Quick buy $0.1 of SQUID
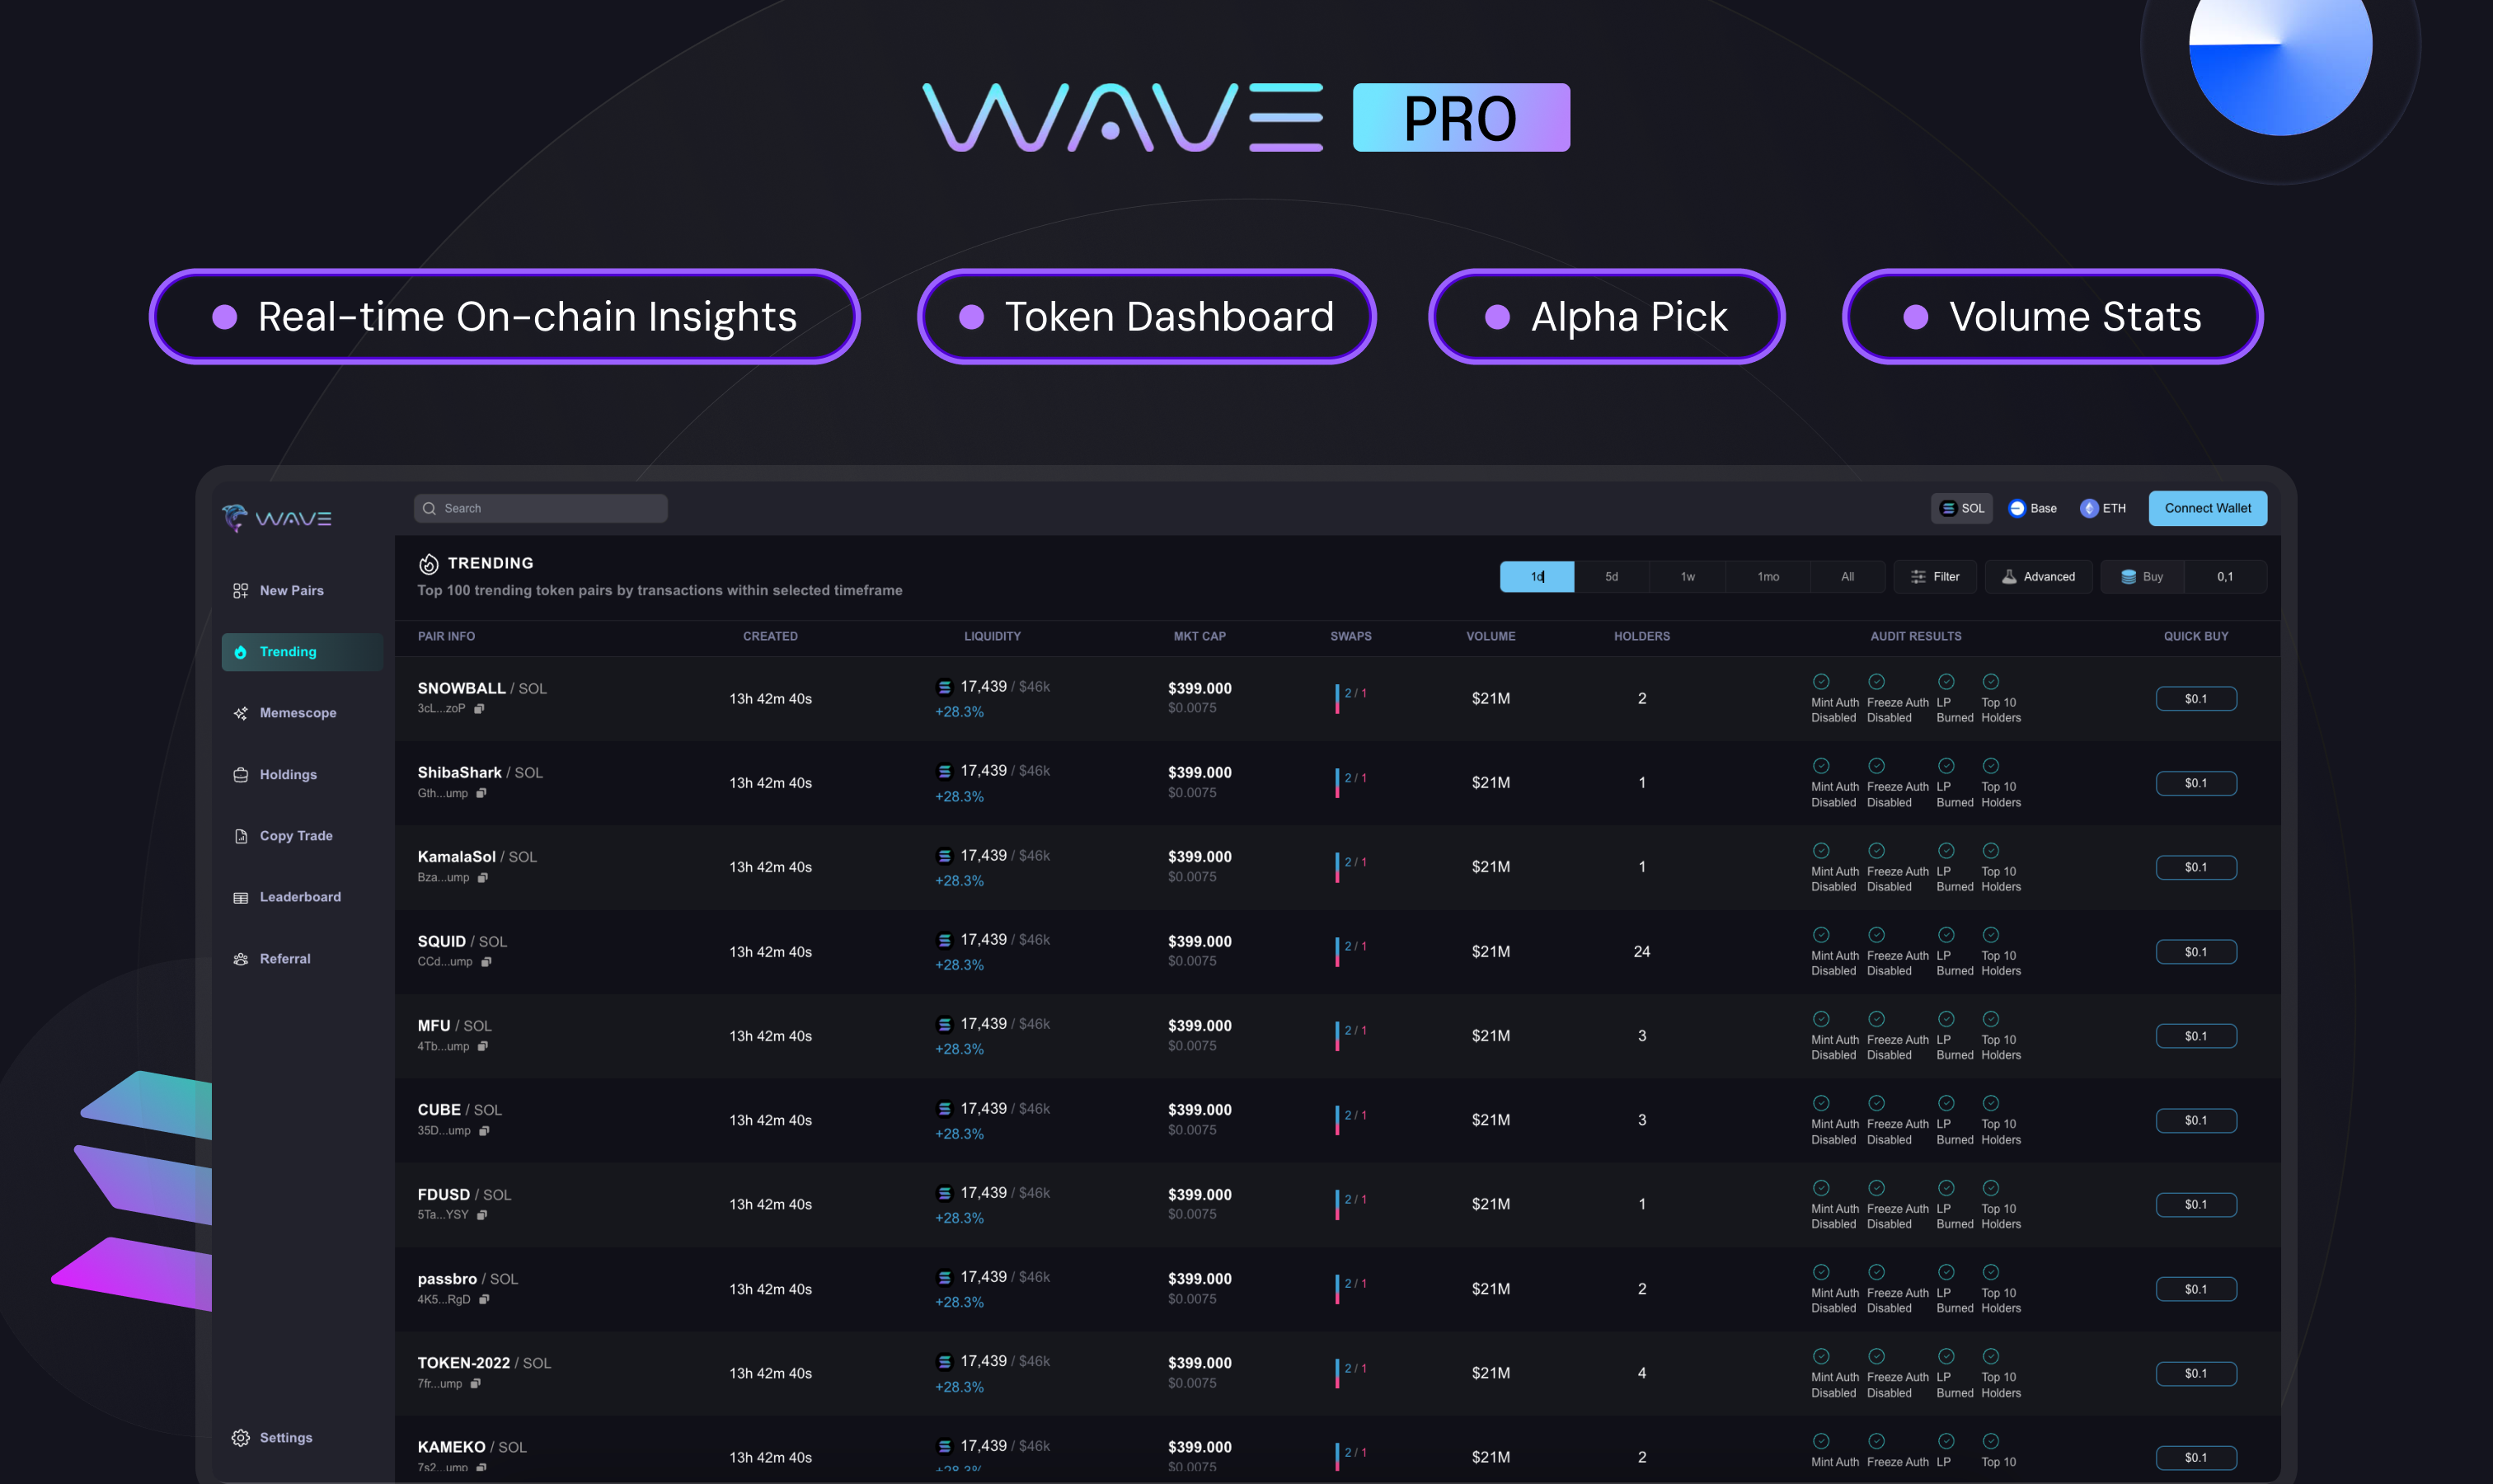Screen dimensions: 2493x1484 coord(2196,952)
